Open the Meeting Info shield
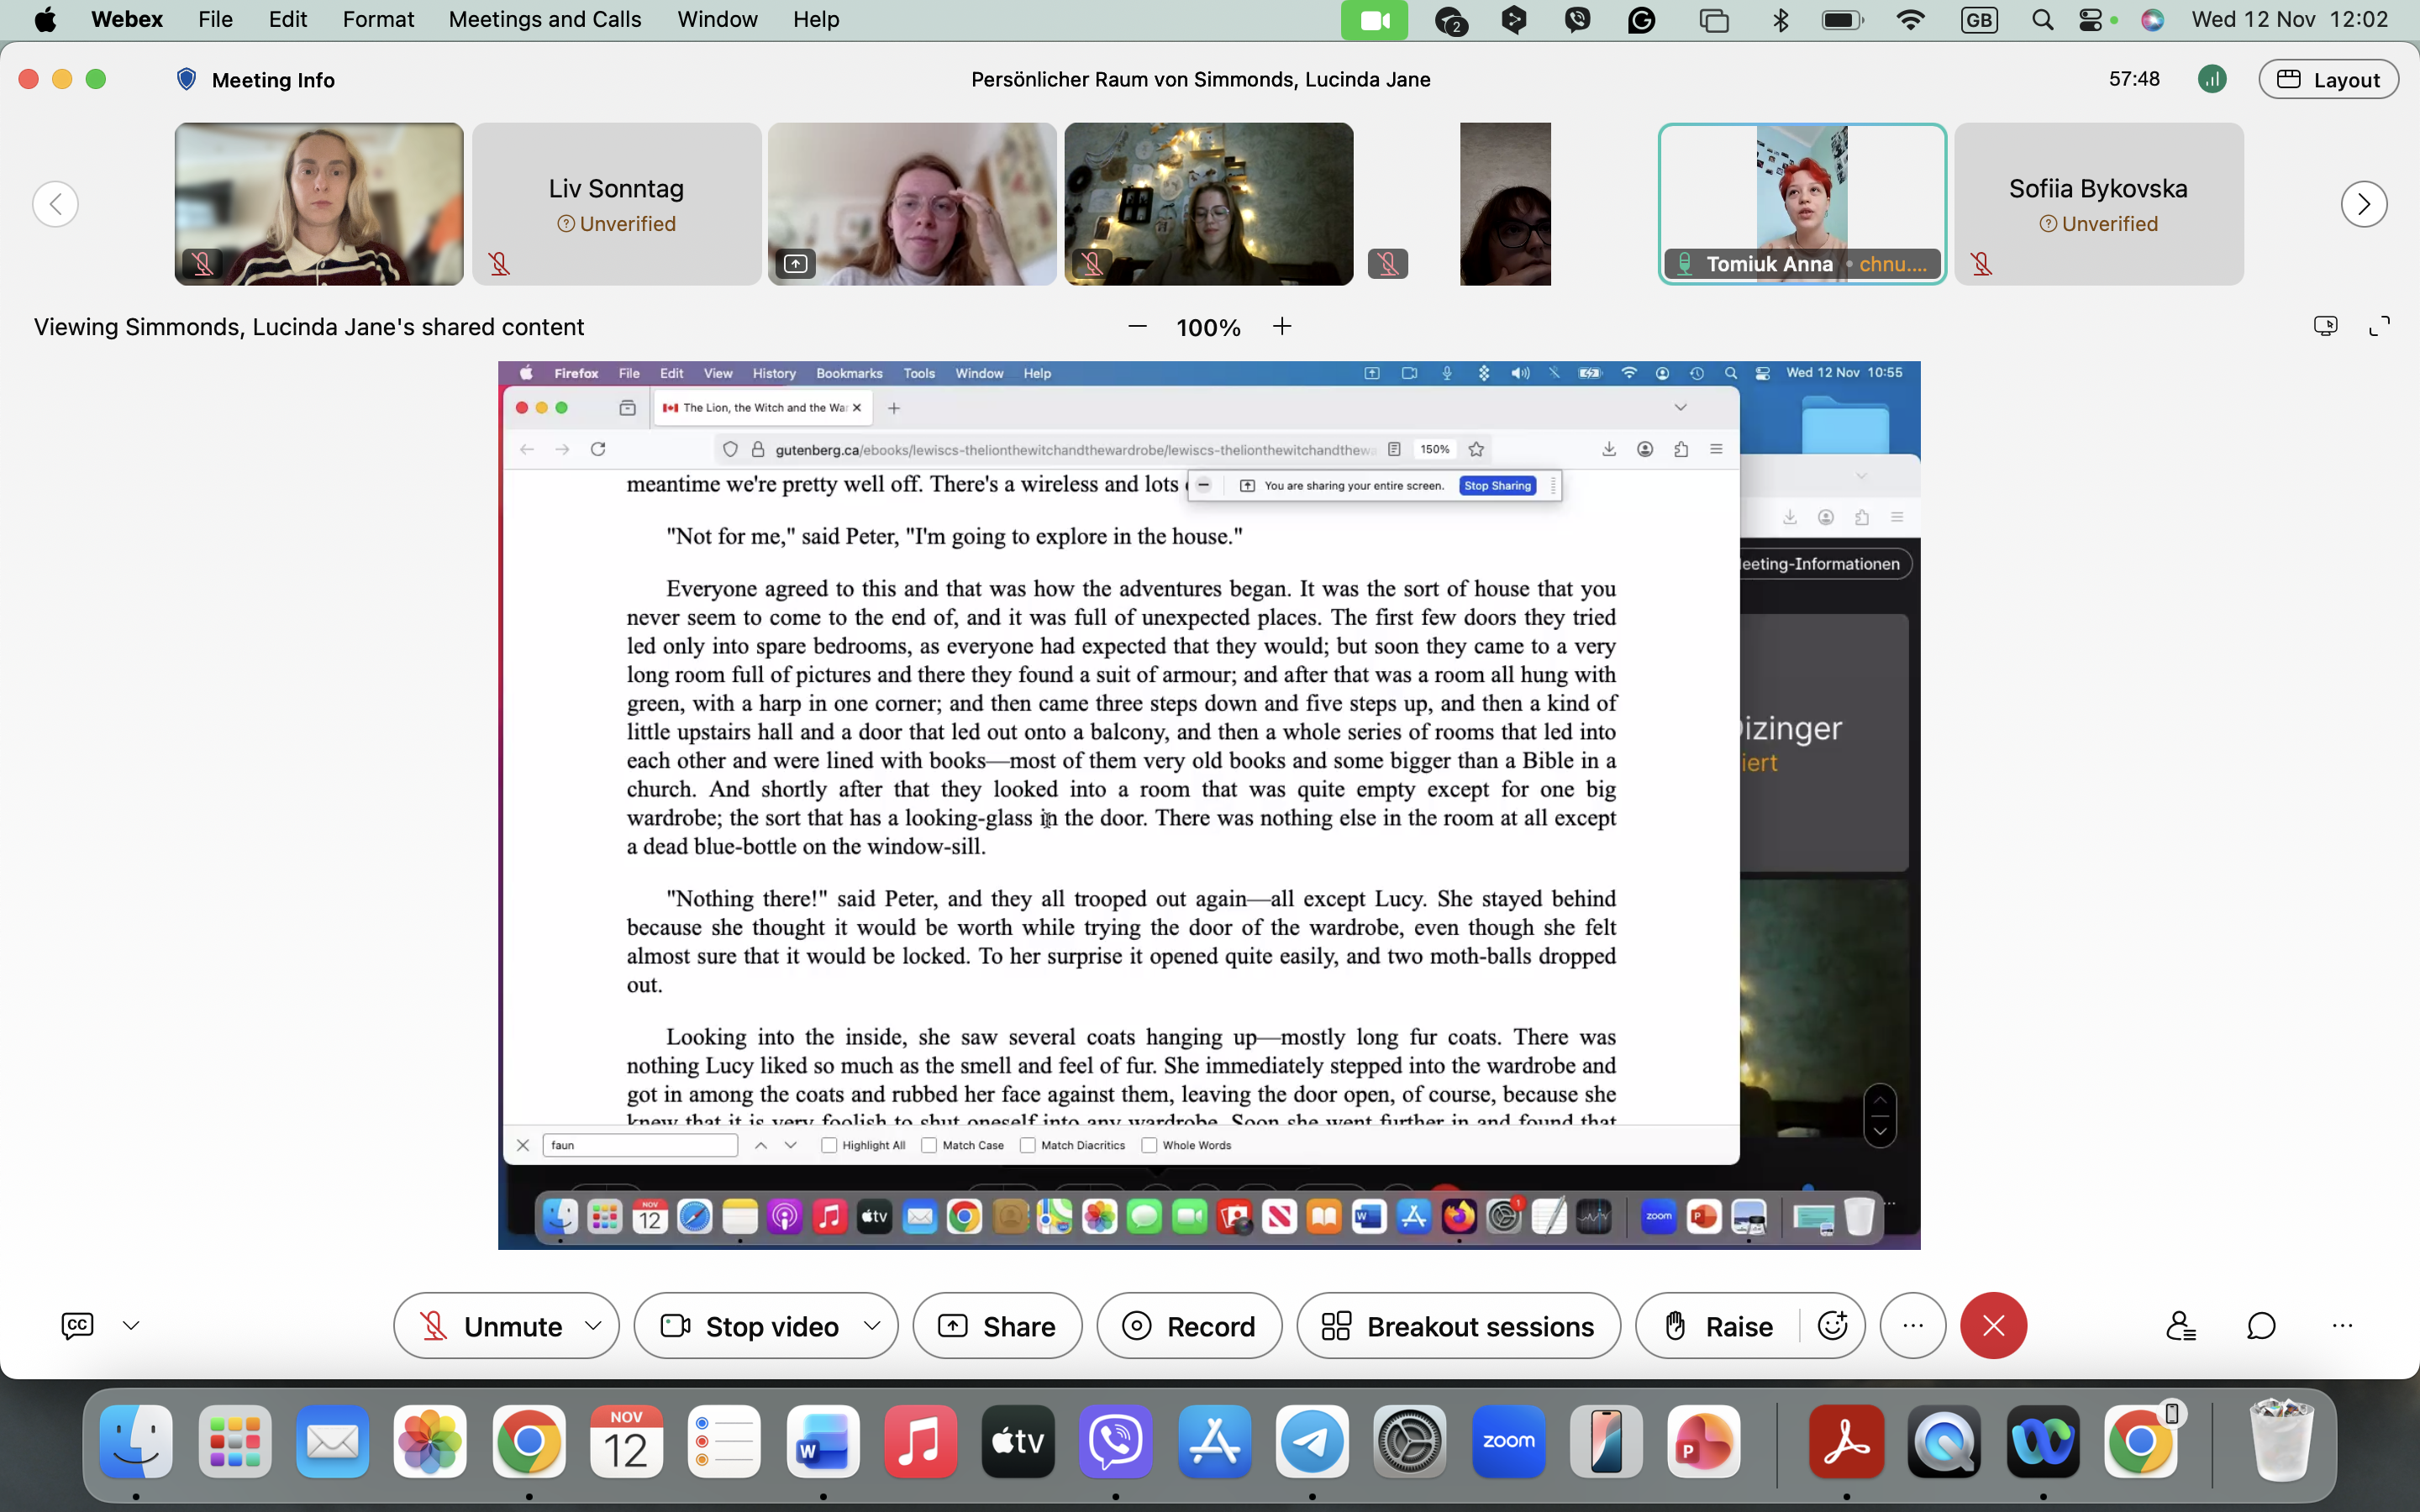 (186, 79)
